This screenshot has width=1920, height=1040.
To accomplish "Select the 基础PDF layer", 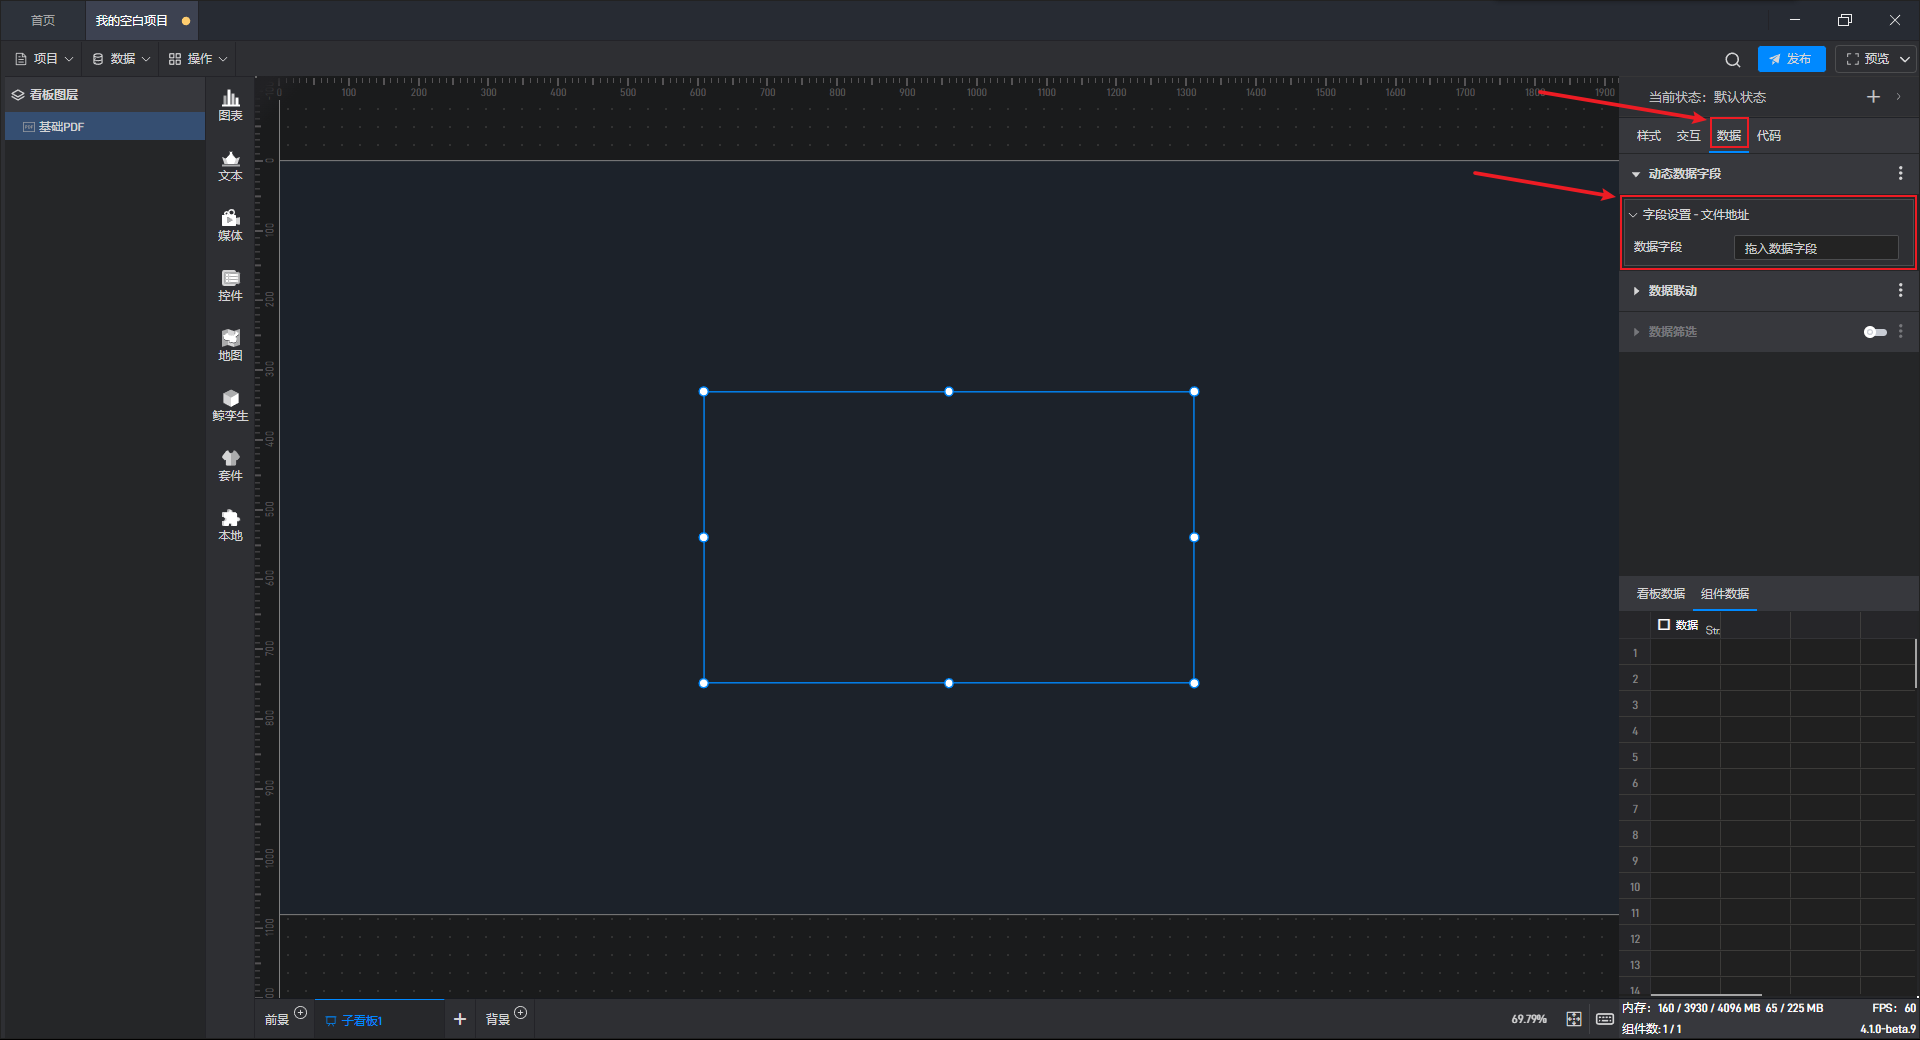I will point(105,127).
